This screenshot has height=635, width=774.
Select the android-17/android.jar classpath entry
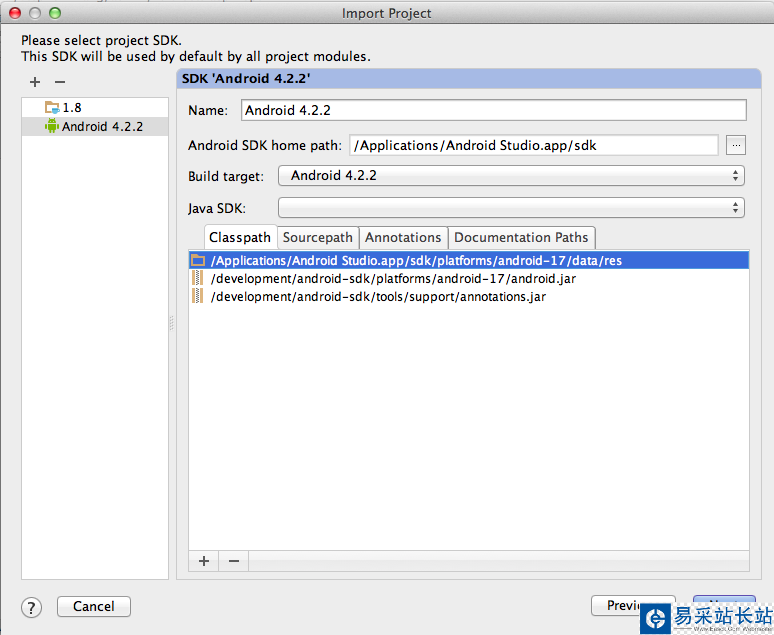pyautogui.click(x=469, y=278)
